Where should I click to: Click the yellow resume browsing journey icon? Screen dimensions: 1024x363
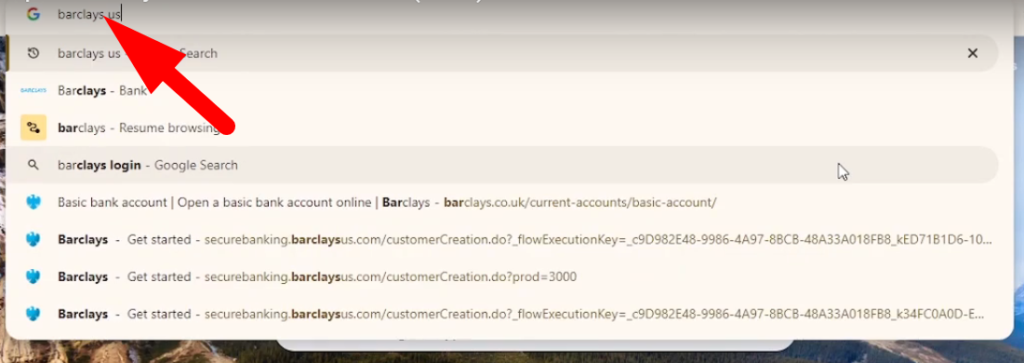coord(33,128)
